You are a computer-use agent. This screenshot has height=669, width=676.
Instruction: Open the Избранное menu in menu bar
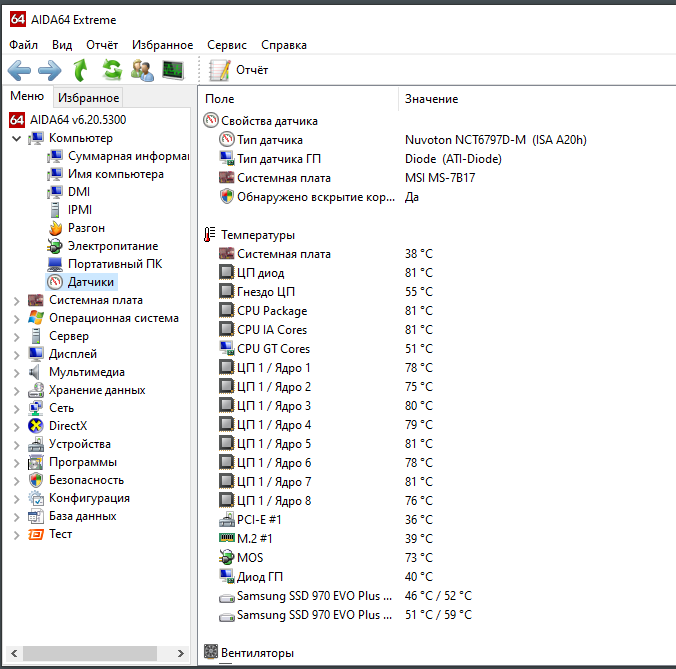pyautogui.click(x=163, y=45)
